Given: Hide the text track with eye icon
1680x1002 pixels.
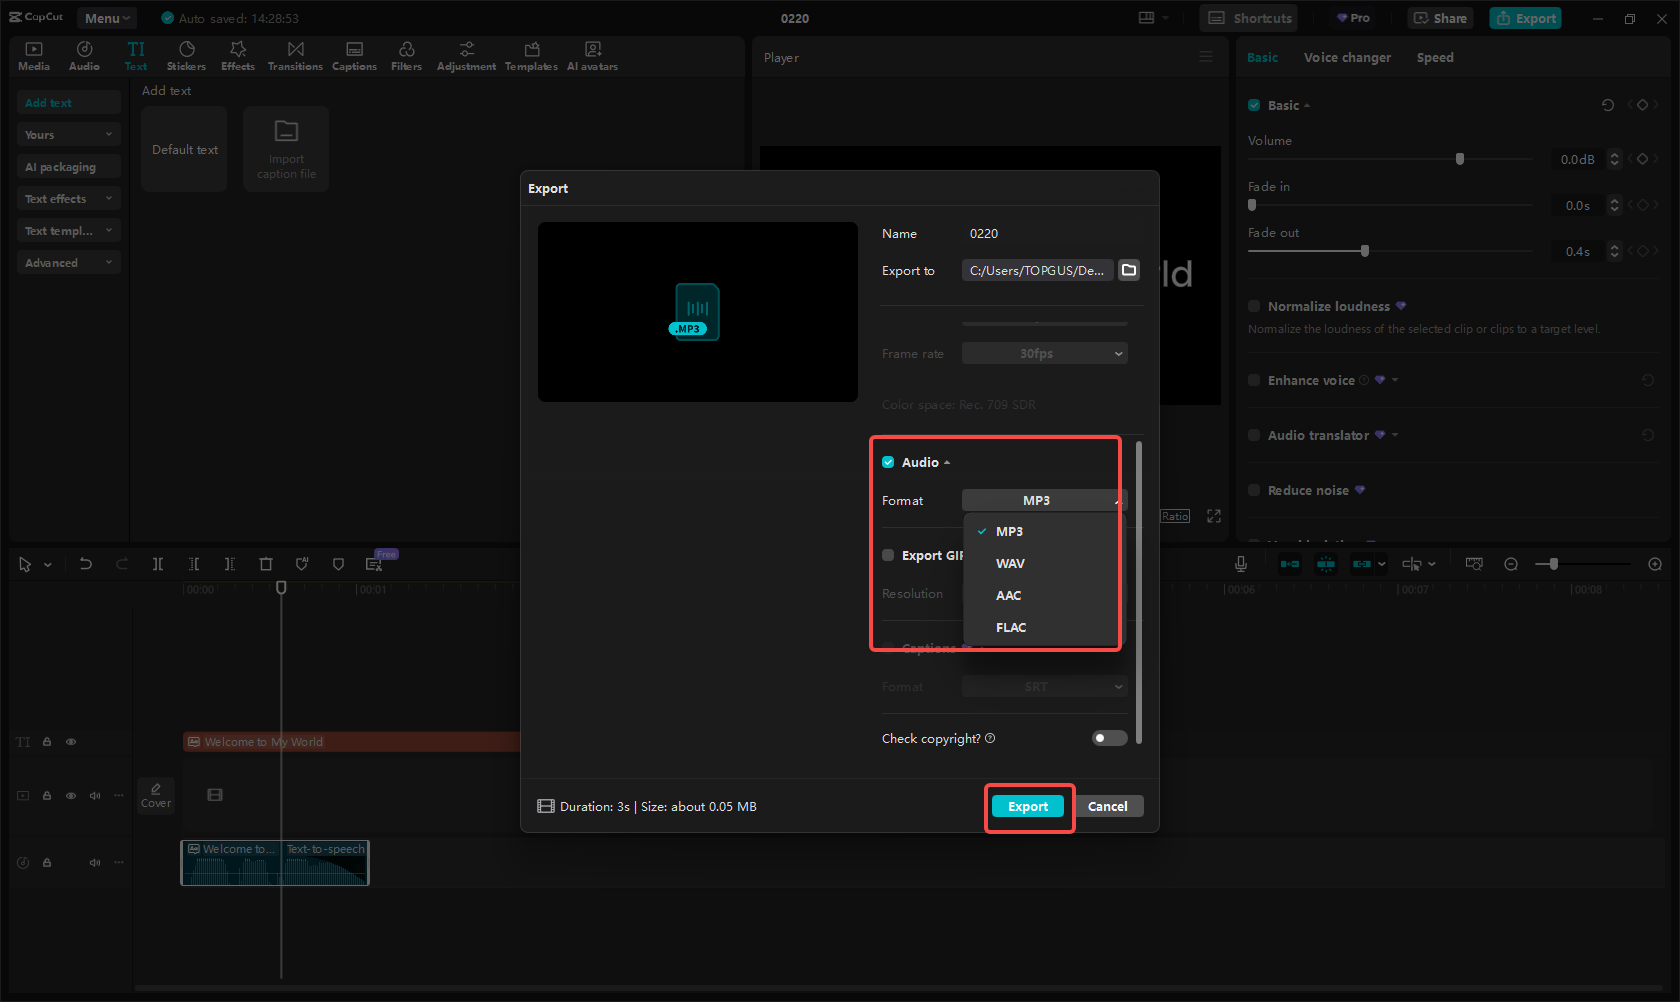Looking at the screenshot, I should (71, 742).
